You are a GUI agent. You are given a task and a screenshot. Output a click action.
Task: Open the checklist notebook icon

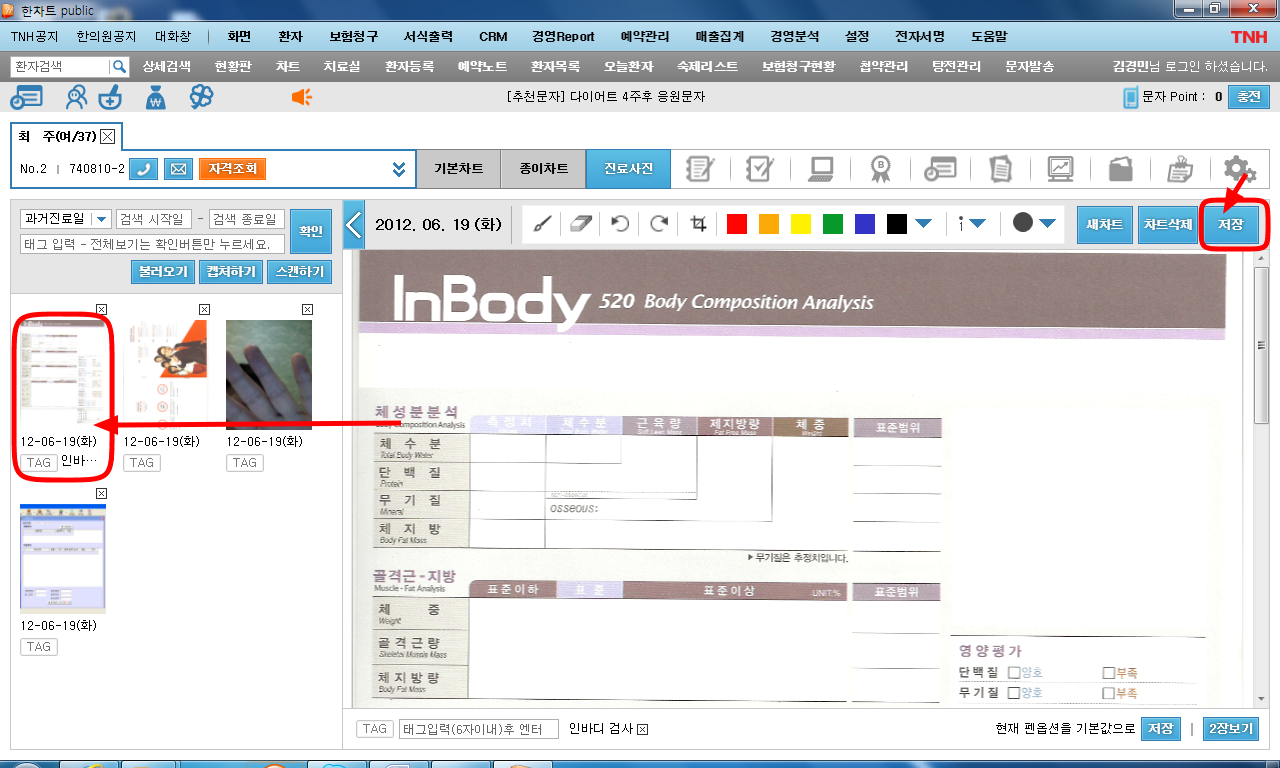(760, 168)
